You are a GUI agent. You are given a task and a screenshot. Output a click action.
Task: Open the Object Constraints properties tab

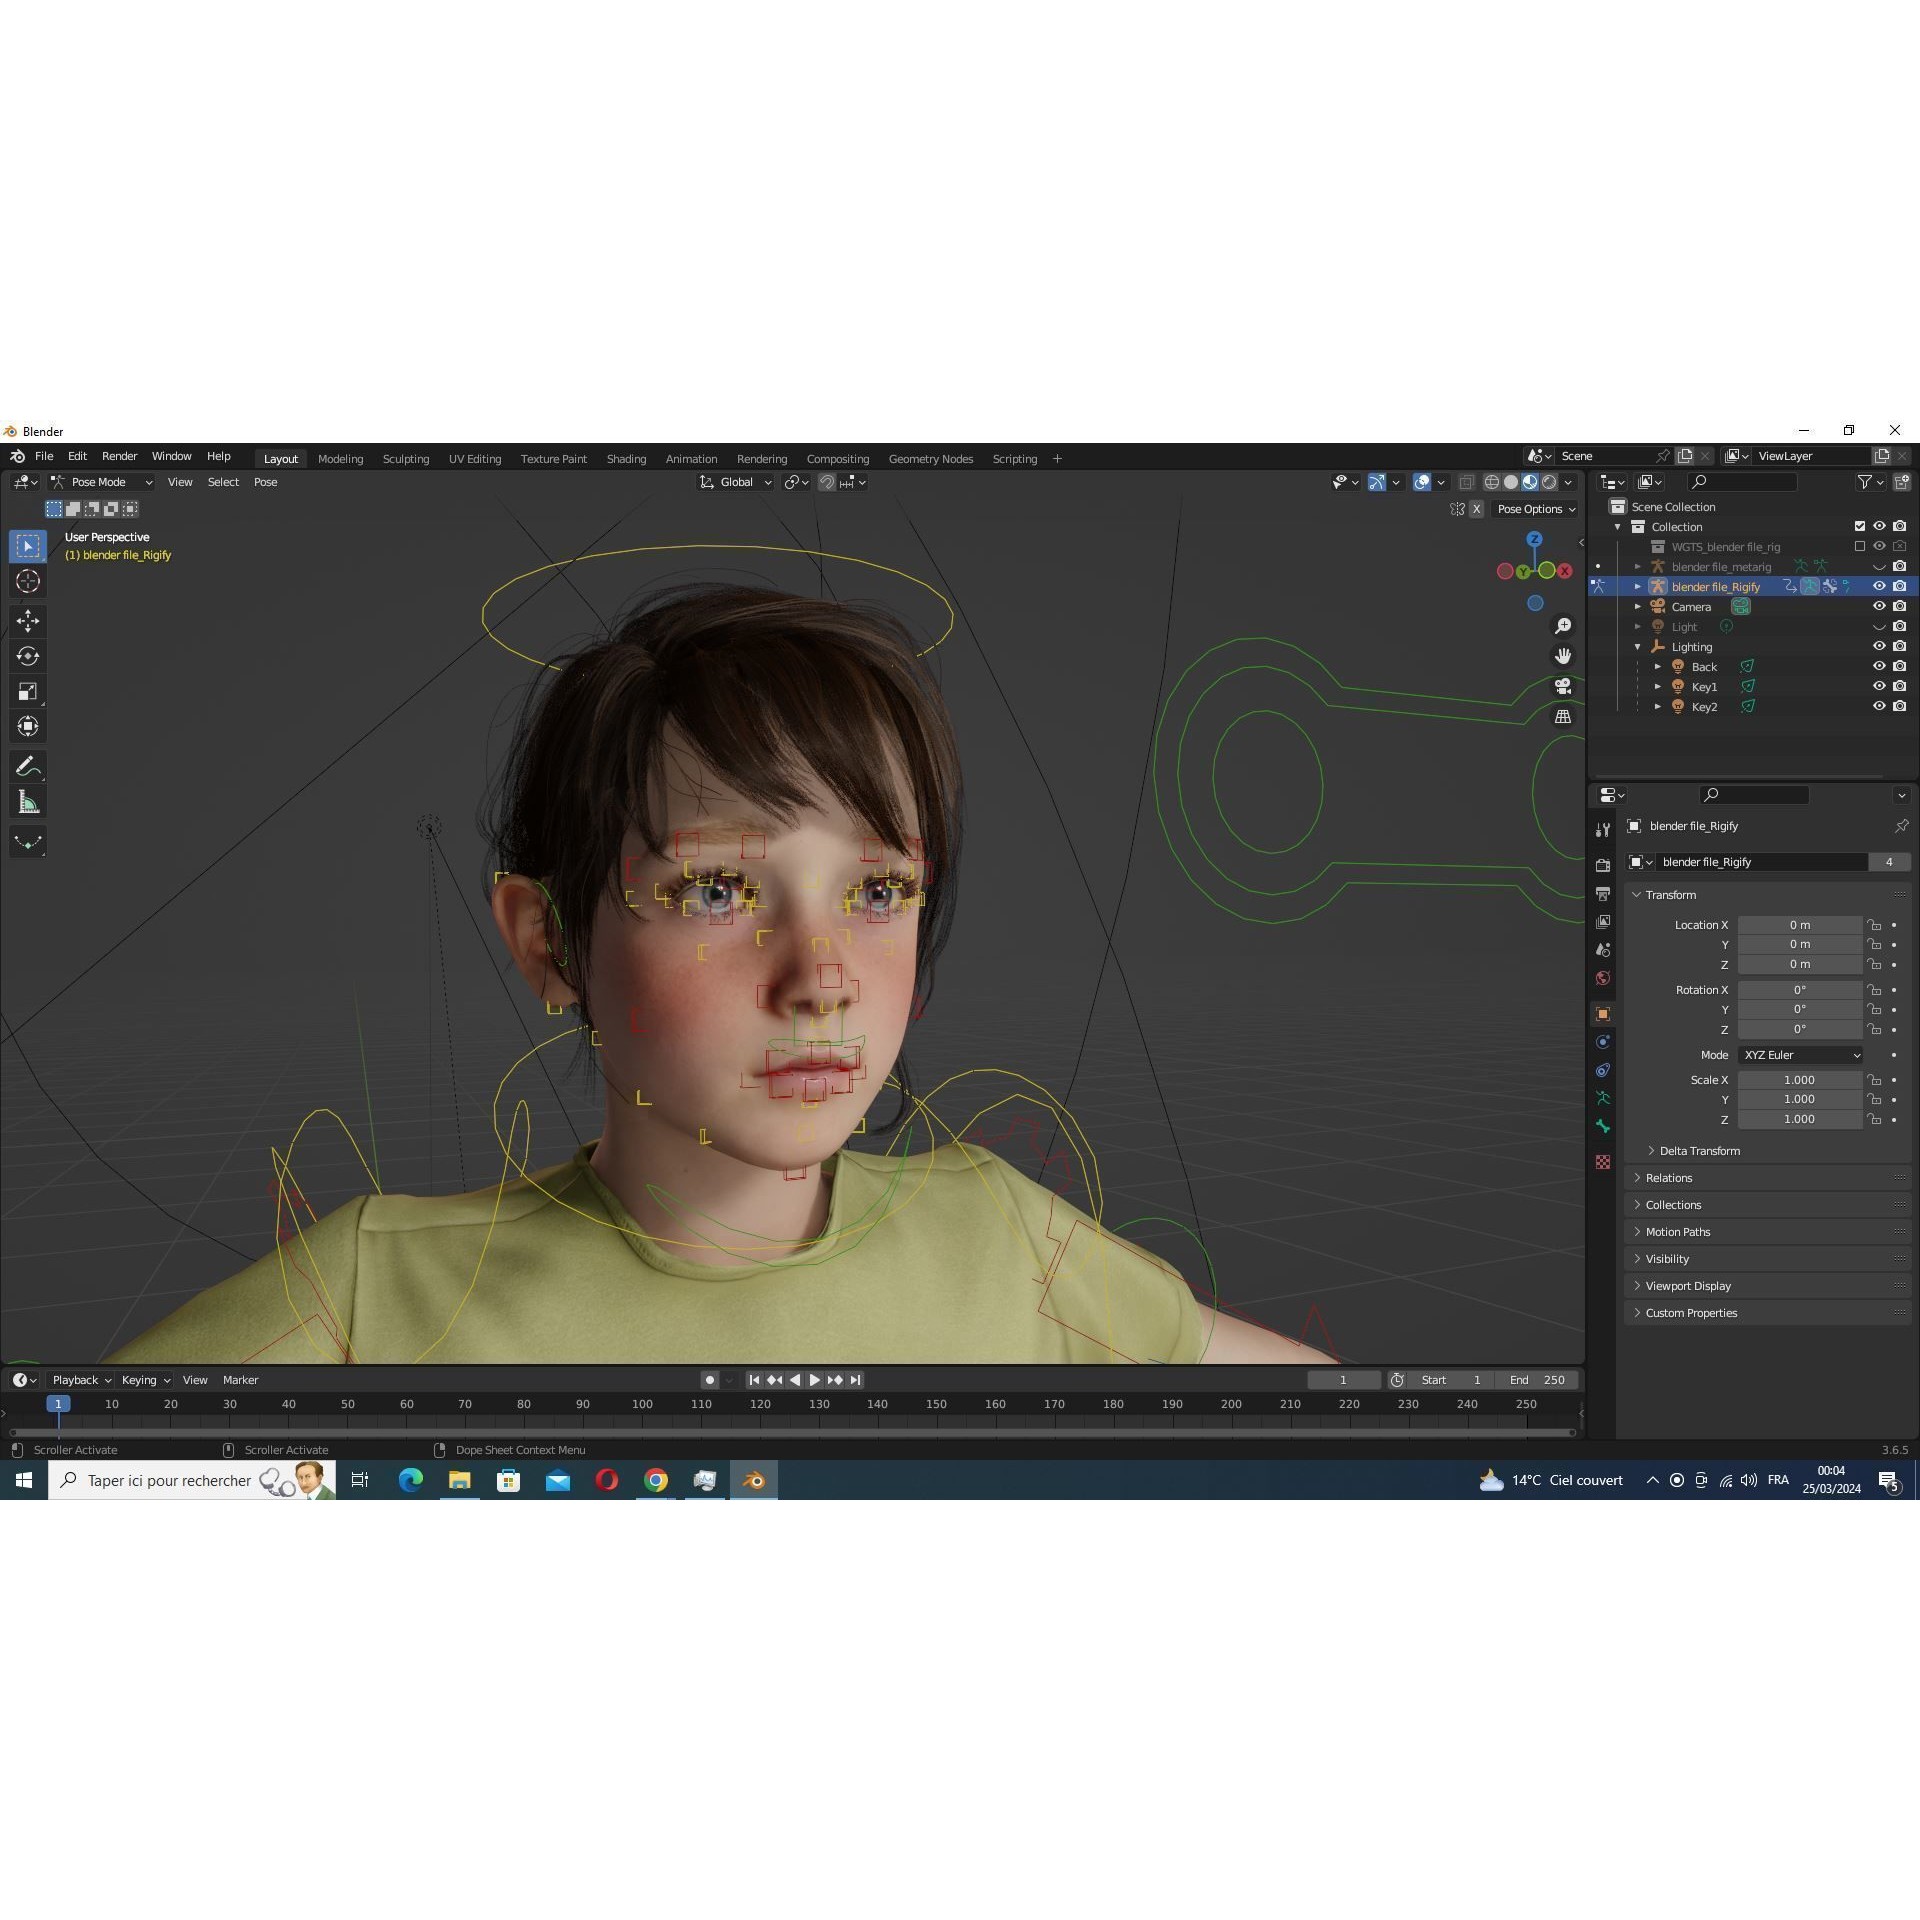pos(1603,1069)
